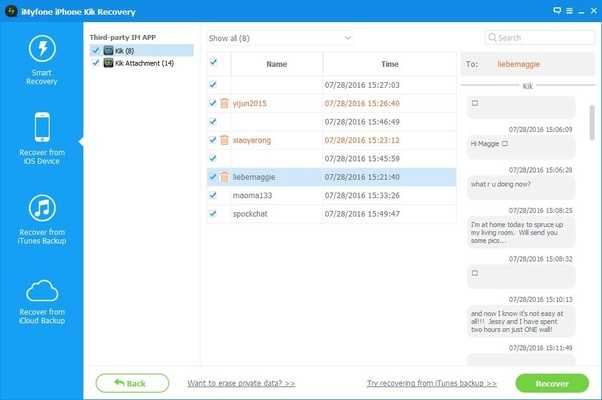Uncheck the Kik (8) checkbox

coord(95,49)
